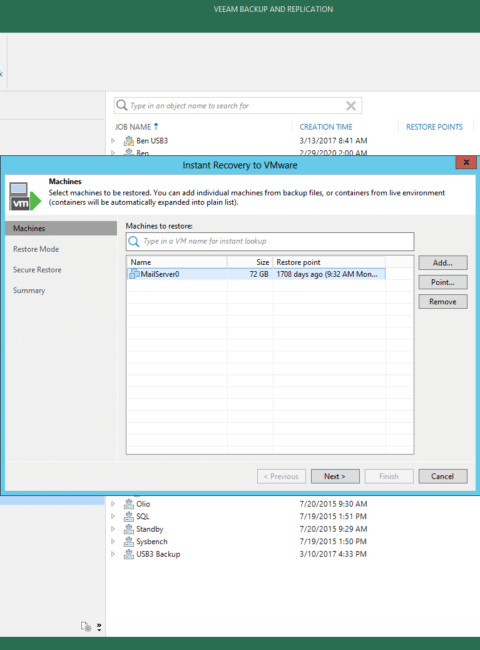The image size is (480, 650).
Task: Clear the object name search field
Action: point(351,106)
